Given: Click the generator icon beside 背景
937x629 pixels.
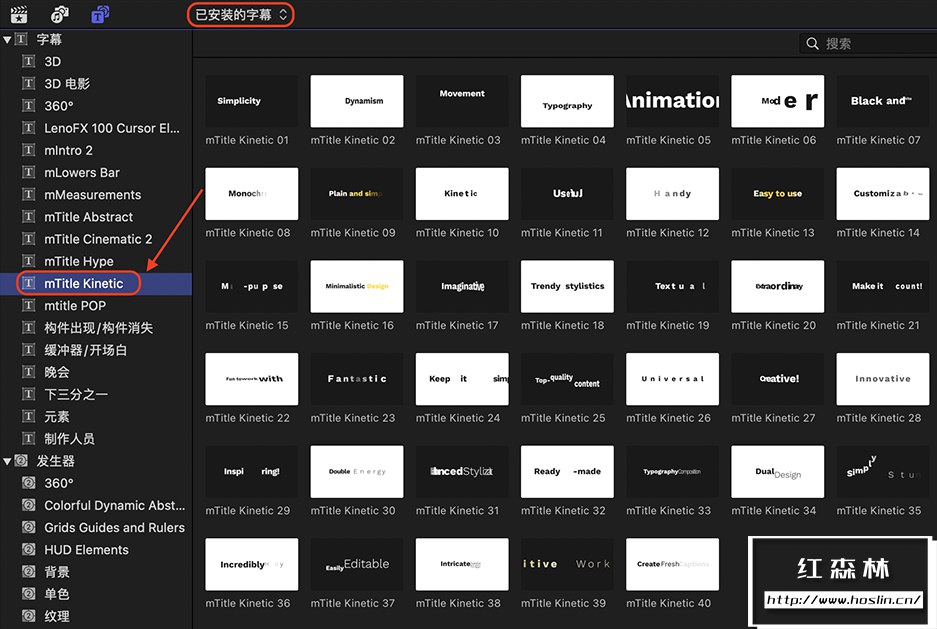Looking at the screenshot, I should click(x=28, y=571).
